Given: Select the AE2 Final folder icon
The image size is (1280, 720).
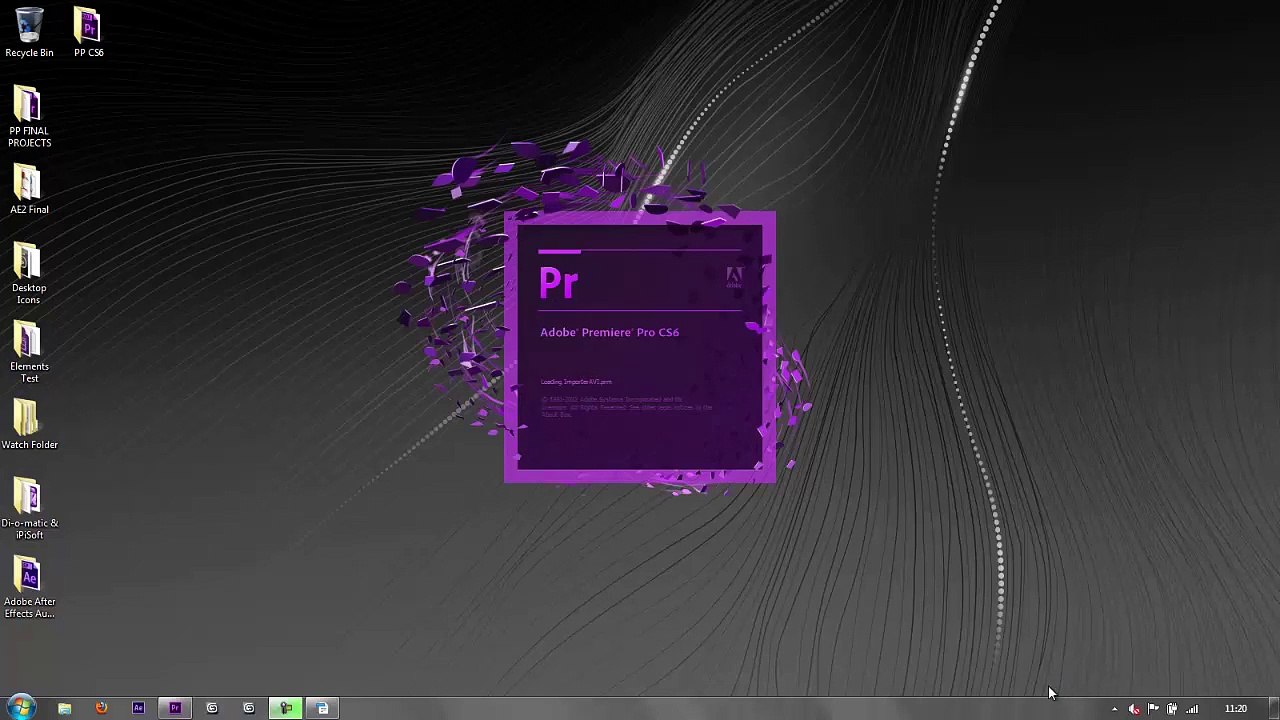Looking at the screenshot, I should coord(29,190).
